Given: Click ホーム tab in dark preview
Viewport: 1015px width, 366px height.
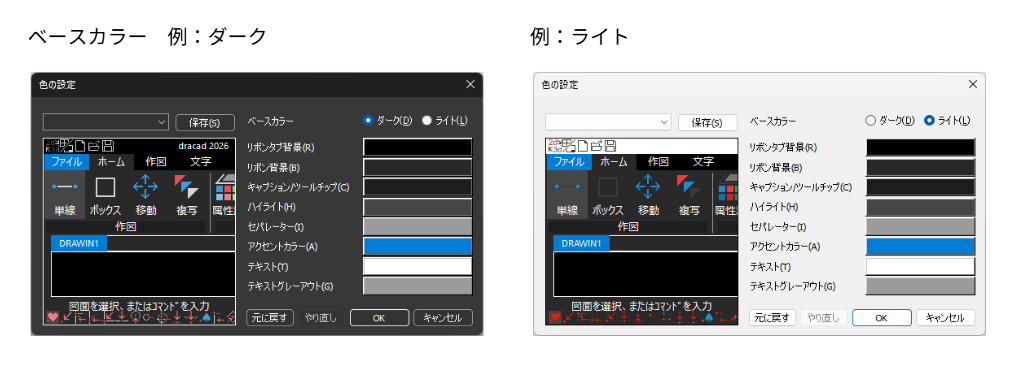Looking at the screenshot, I should click(111, 162).
